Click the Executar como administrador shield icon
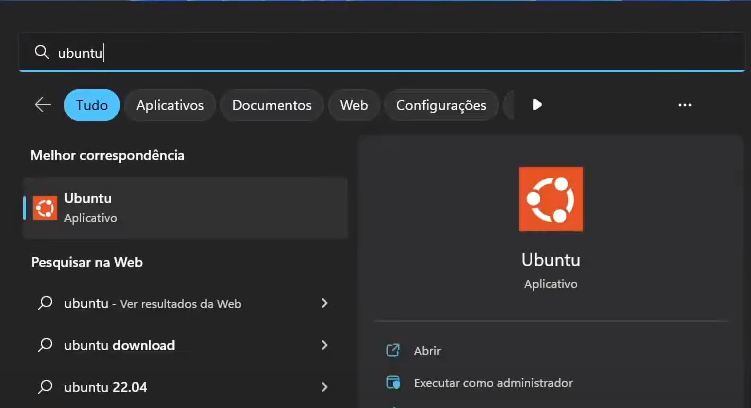This screenshot has height=408, width=751. click(393, 383)
